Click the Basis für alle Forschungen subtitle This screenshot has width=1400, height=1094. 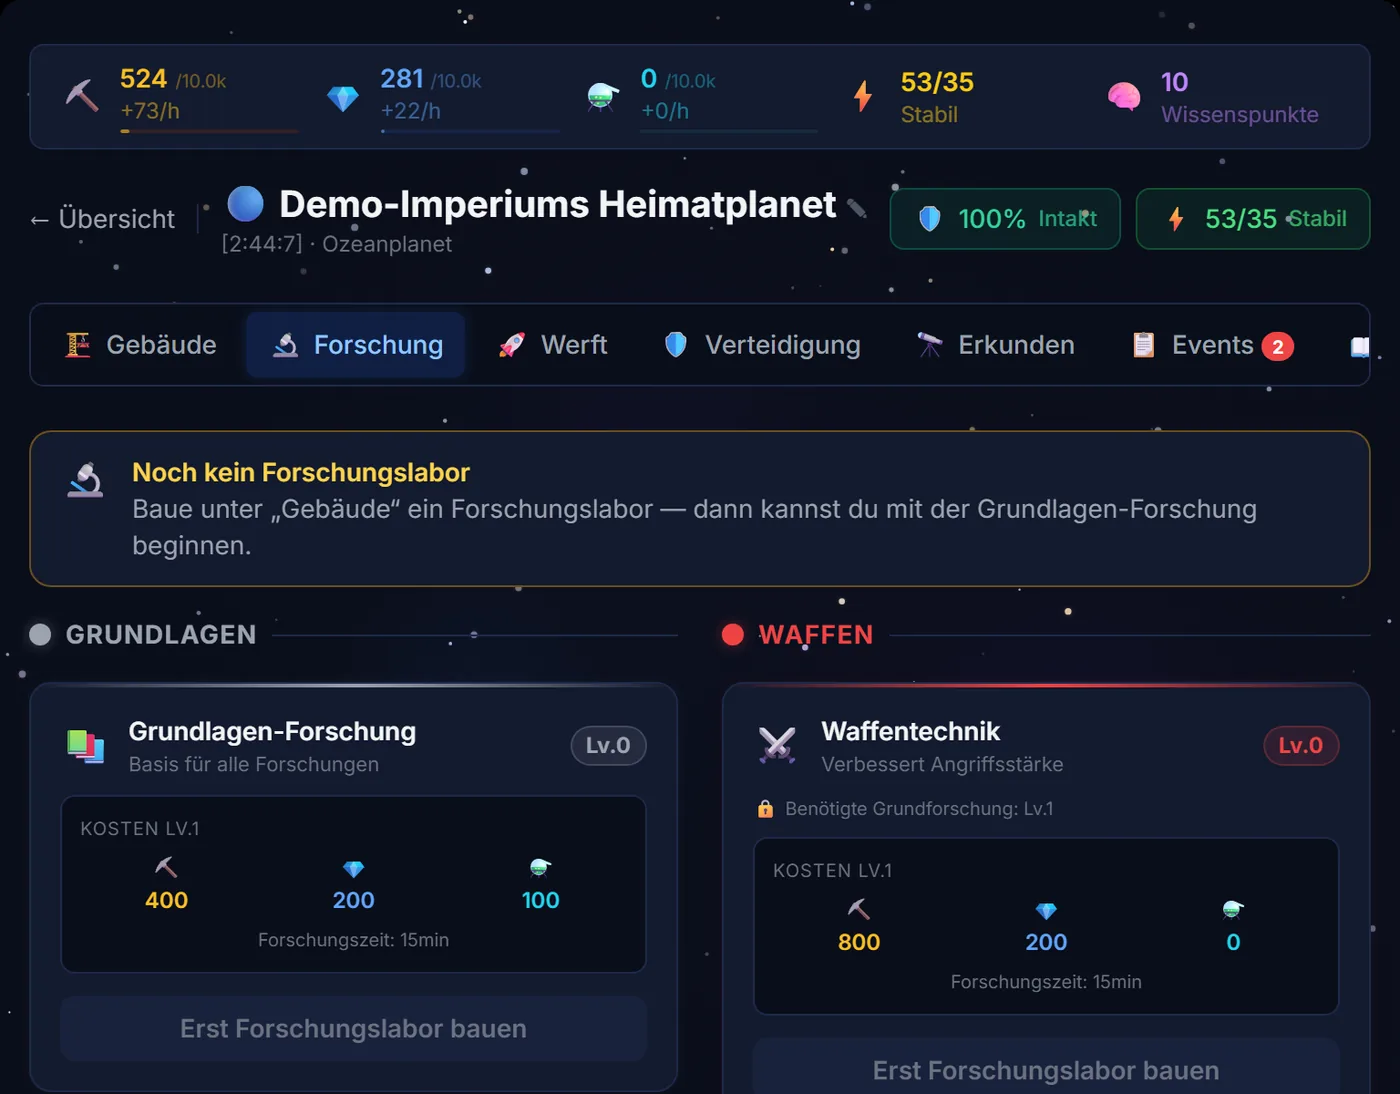coord(254,764)
